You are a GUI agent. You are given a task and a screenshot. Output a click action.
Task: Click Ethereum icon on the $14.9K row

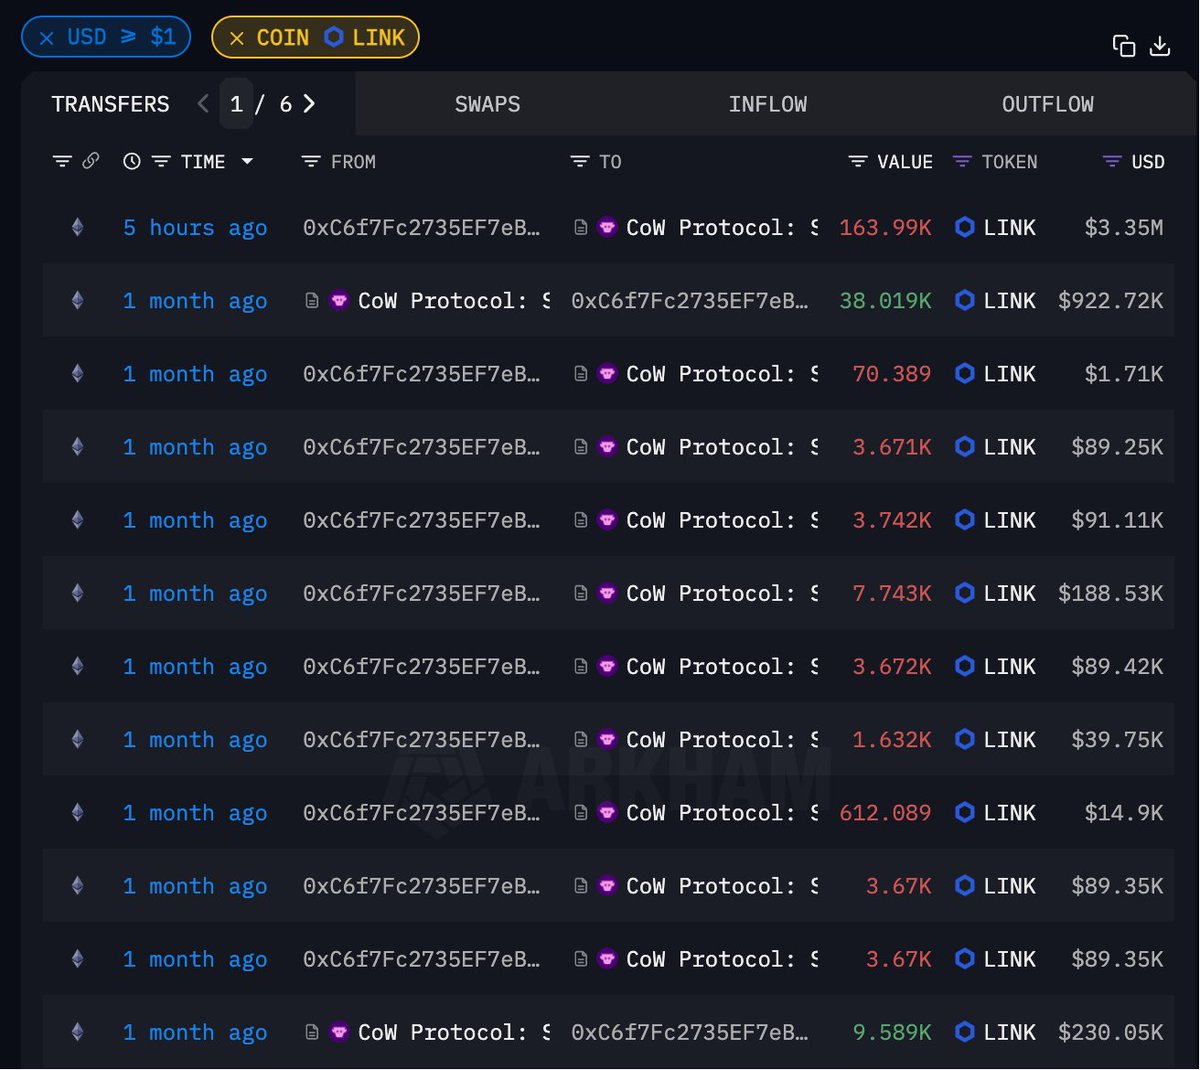tap(77, 813)
